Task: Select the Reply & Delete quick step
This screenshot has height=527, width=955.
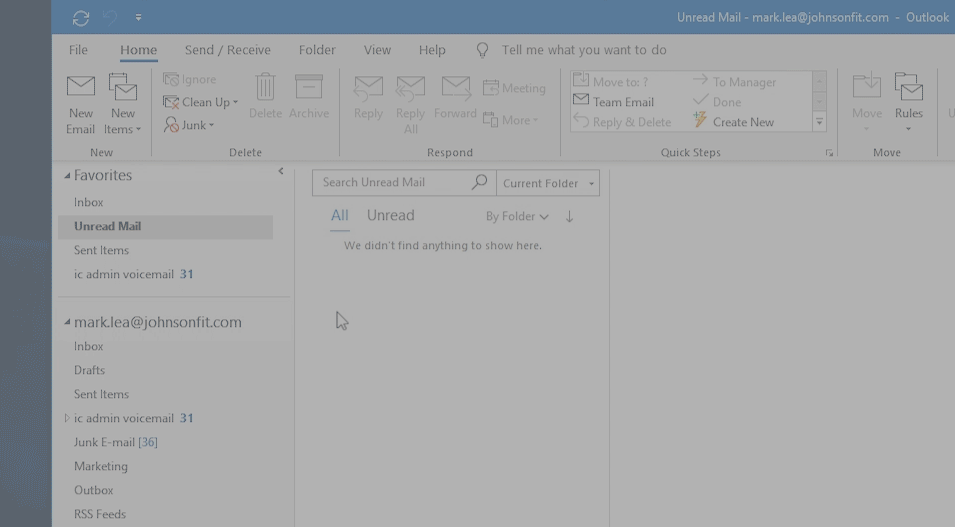Action: 622,122
